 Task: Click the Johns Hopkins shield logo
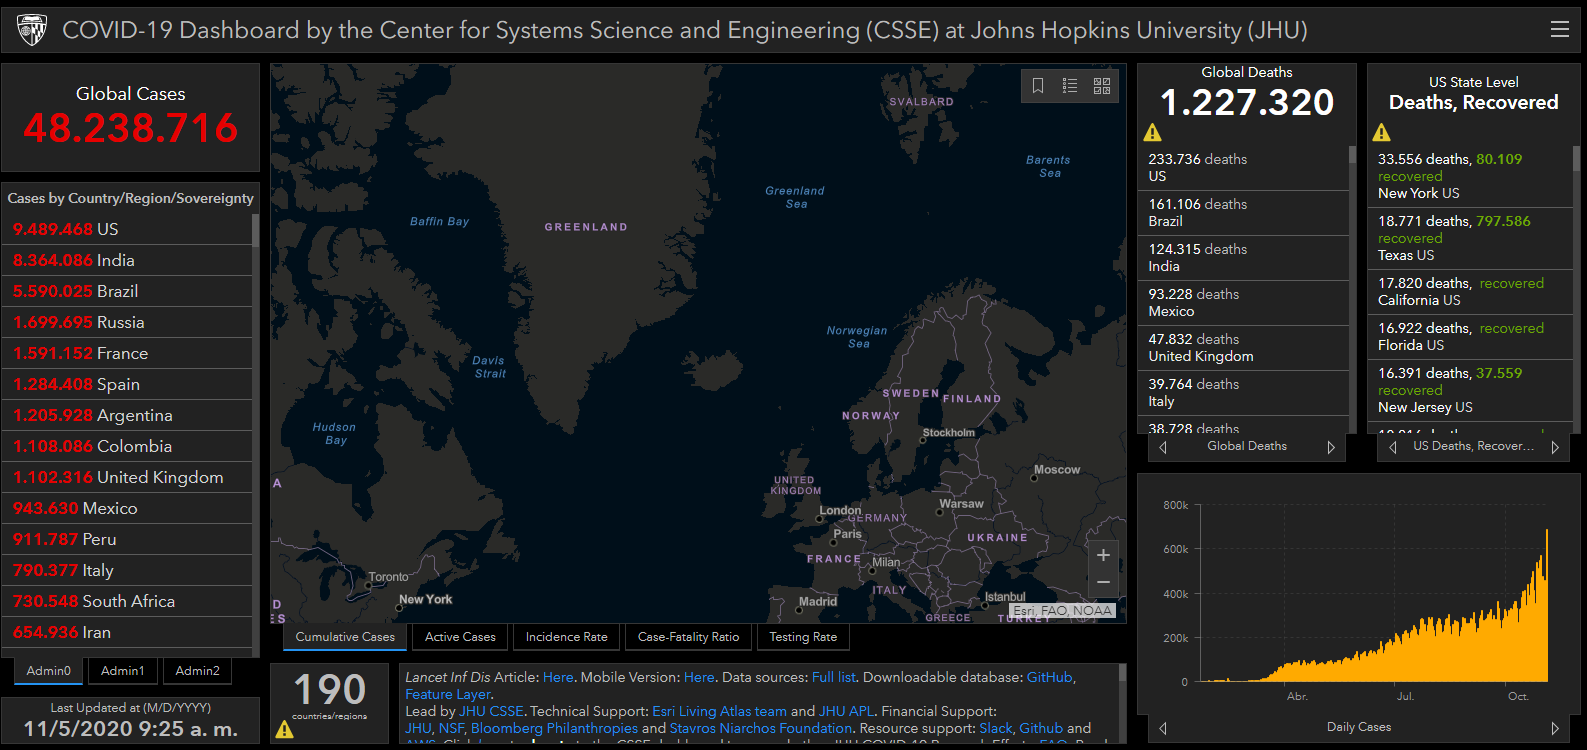click(x=32, y=30)
